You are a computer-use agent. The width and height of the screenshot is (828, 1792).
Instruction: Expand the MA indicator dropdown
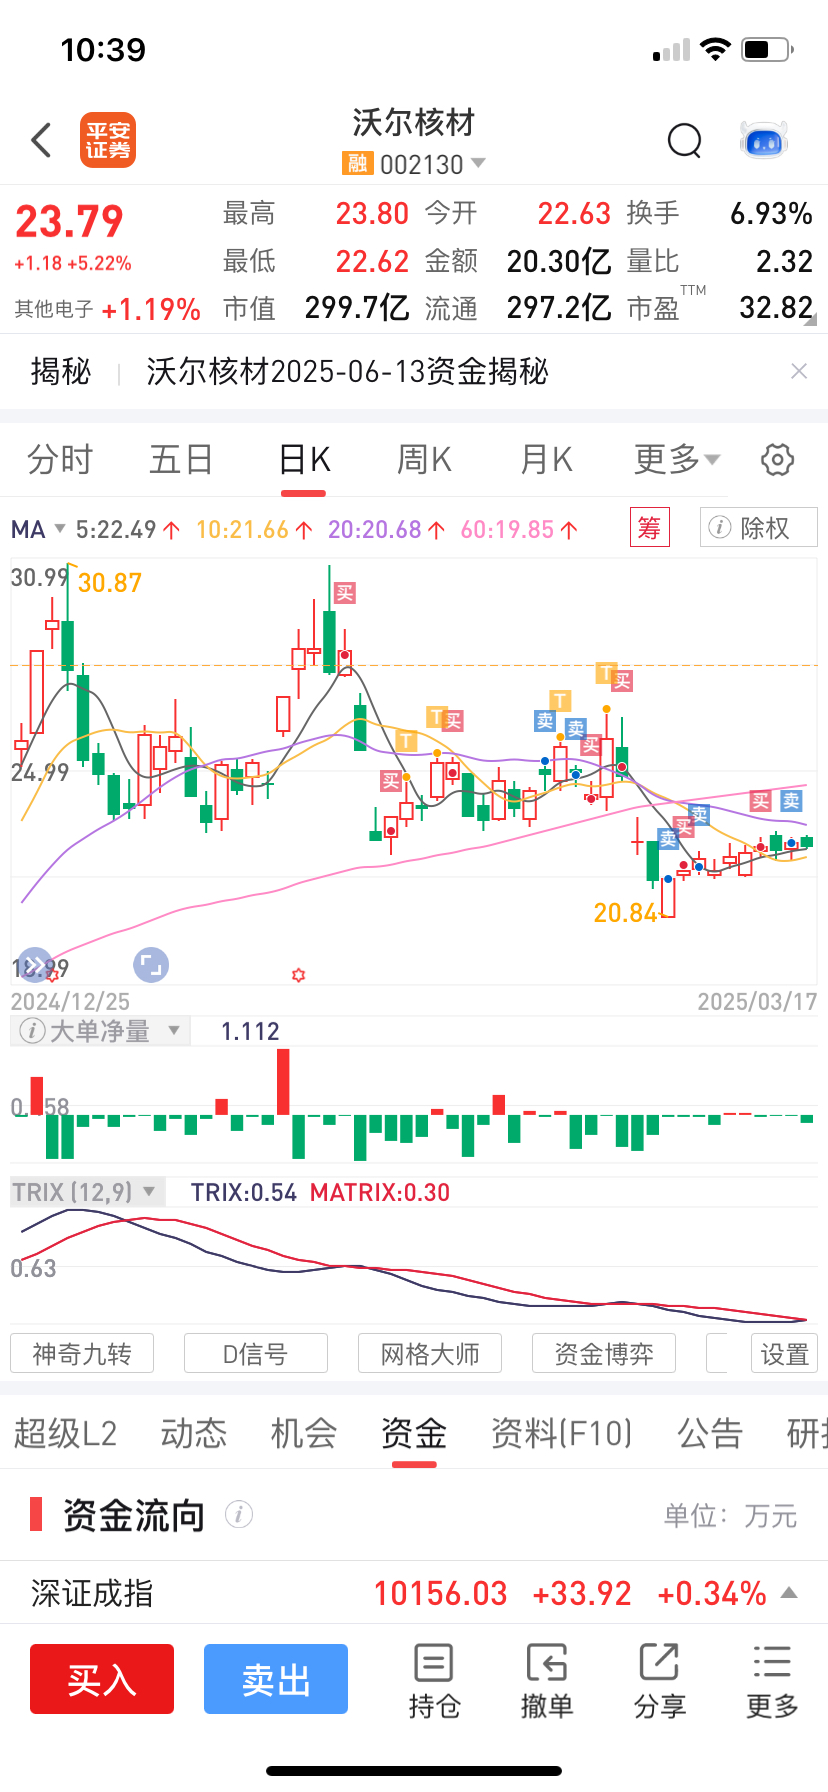[x=39, y=529]
